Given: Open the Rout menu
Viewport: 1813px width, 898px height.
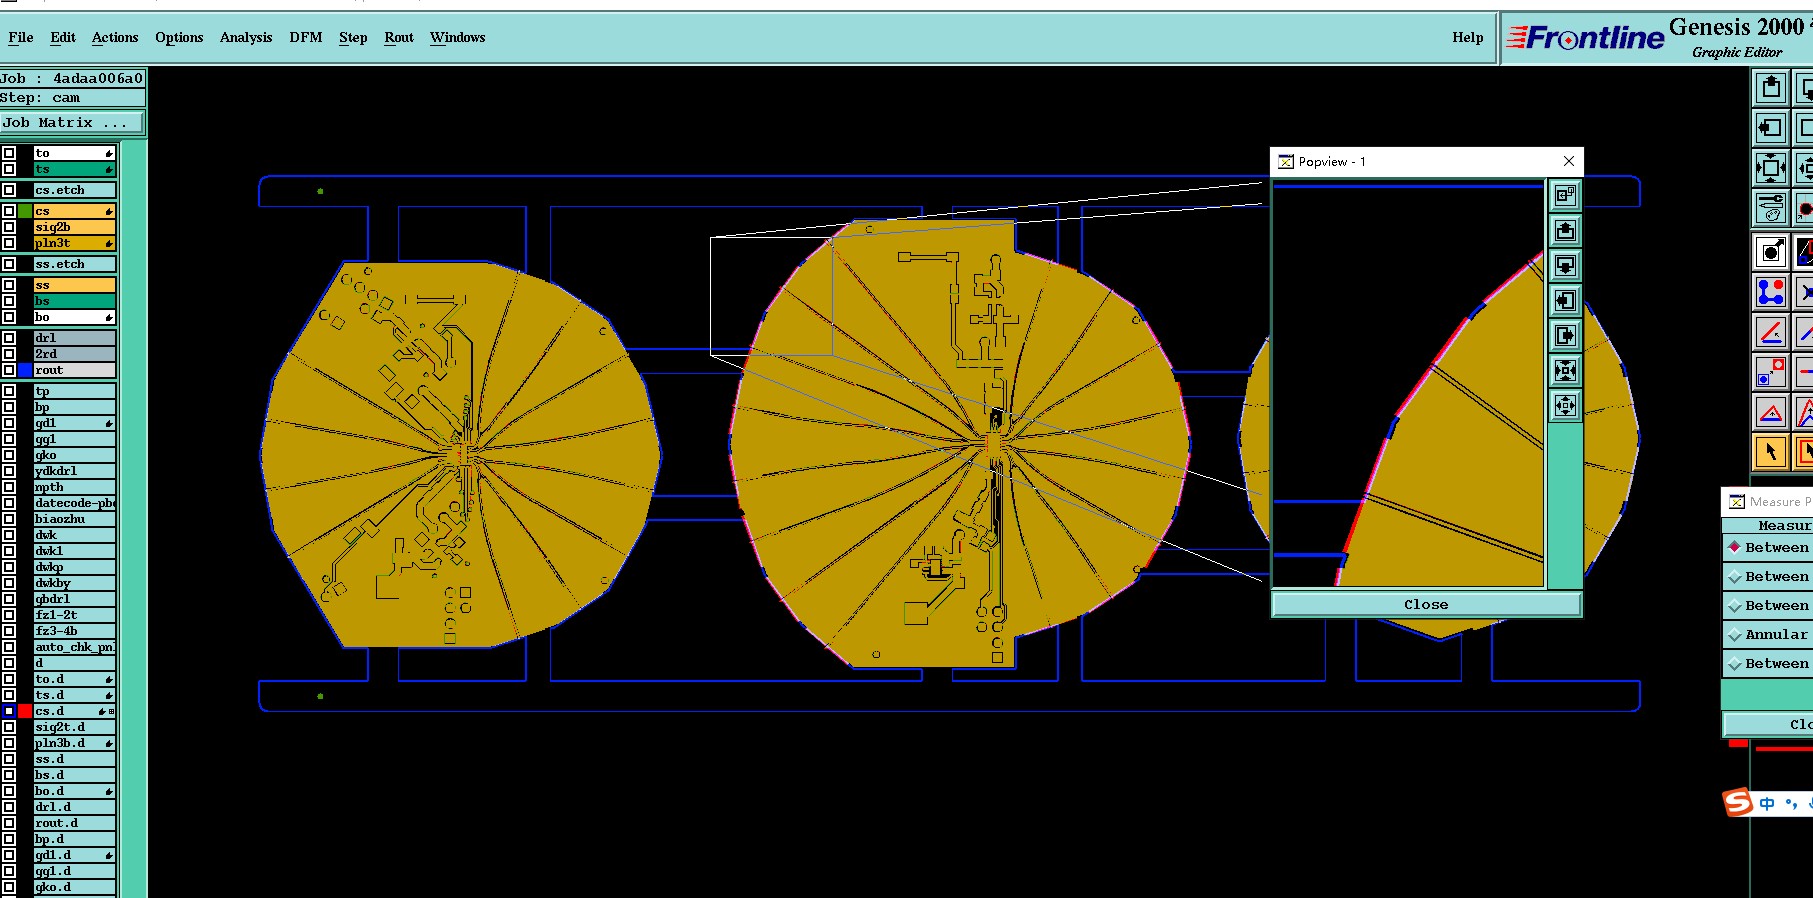Looking at the screenshot, I should [x=399, y=37].
